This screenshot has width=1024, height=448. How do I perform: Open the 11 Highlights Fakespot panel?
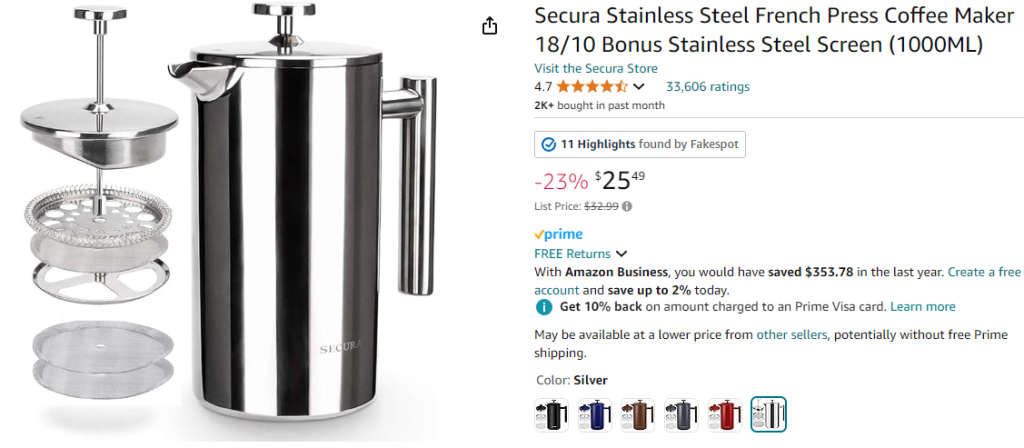[640, 144]
